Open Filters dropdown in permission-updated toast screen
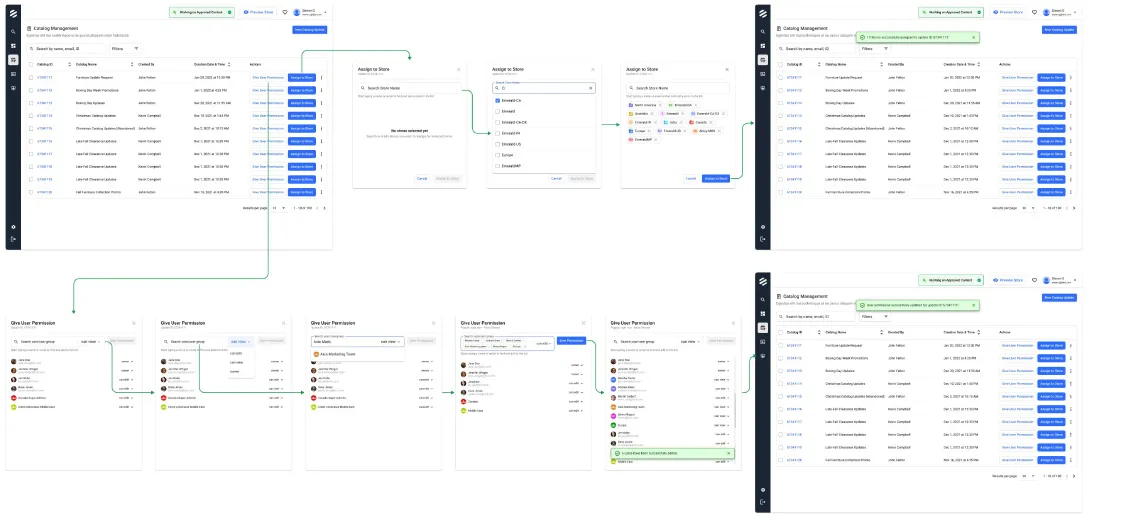This screenshot has height=523, width=1140. 875,316
